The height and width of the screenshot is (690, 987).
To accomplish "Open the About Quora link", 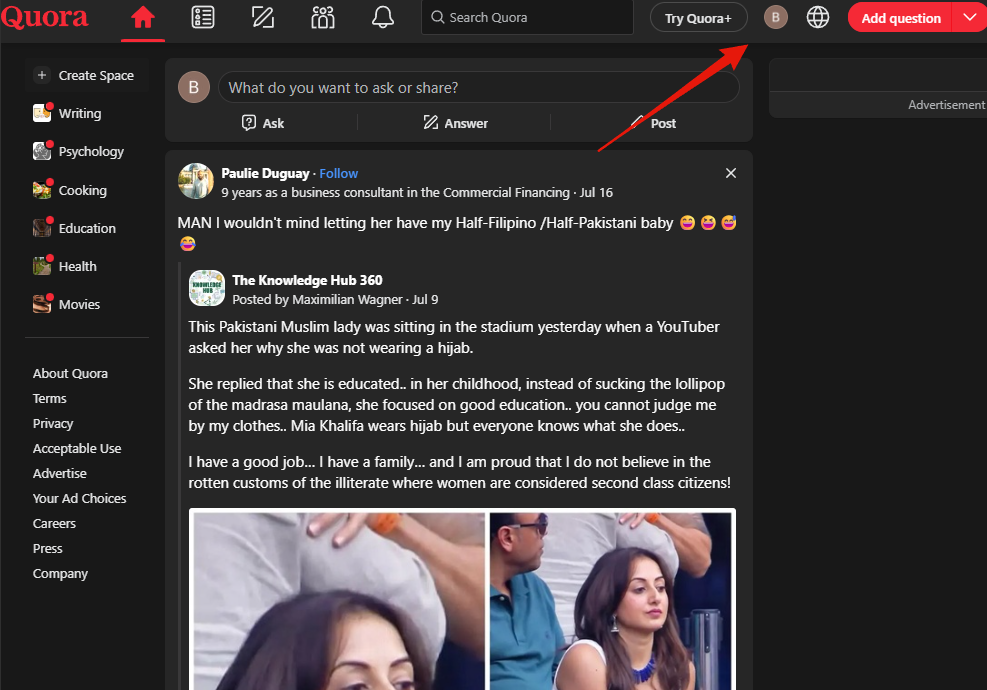I will (70, 373).
